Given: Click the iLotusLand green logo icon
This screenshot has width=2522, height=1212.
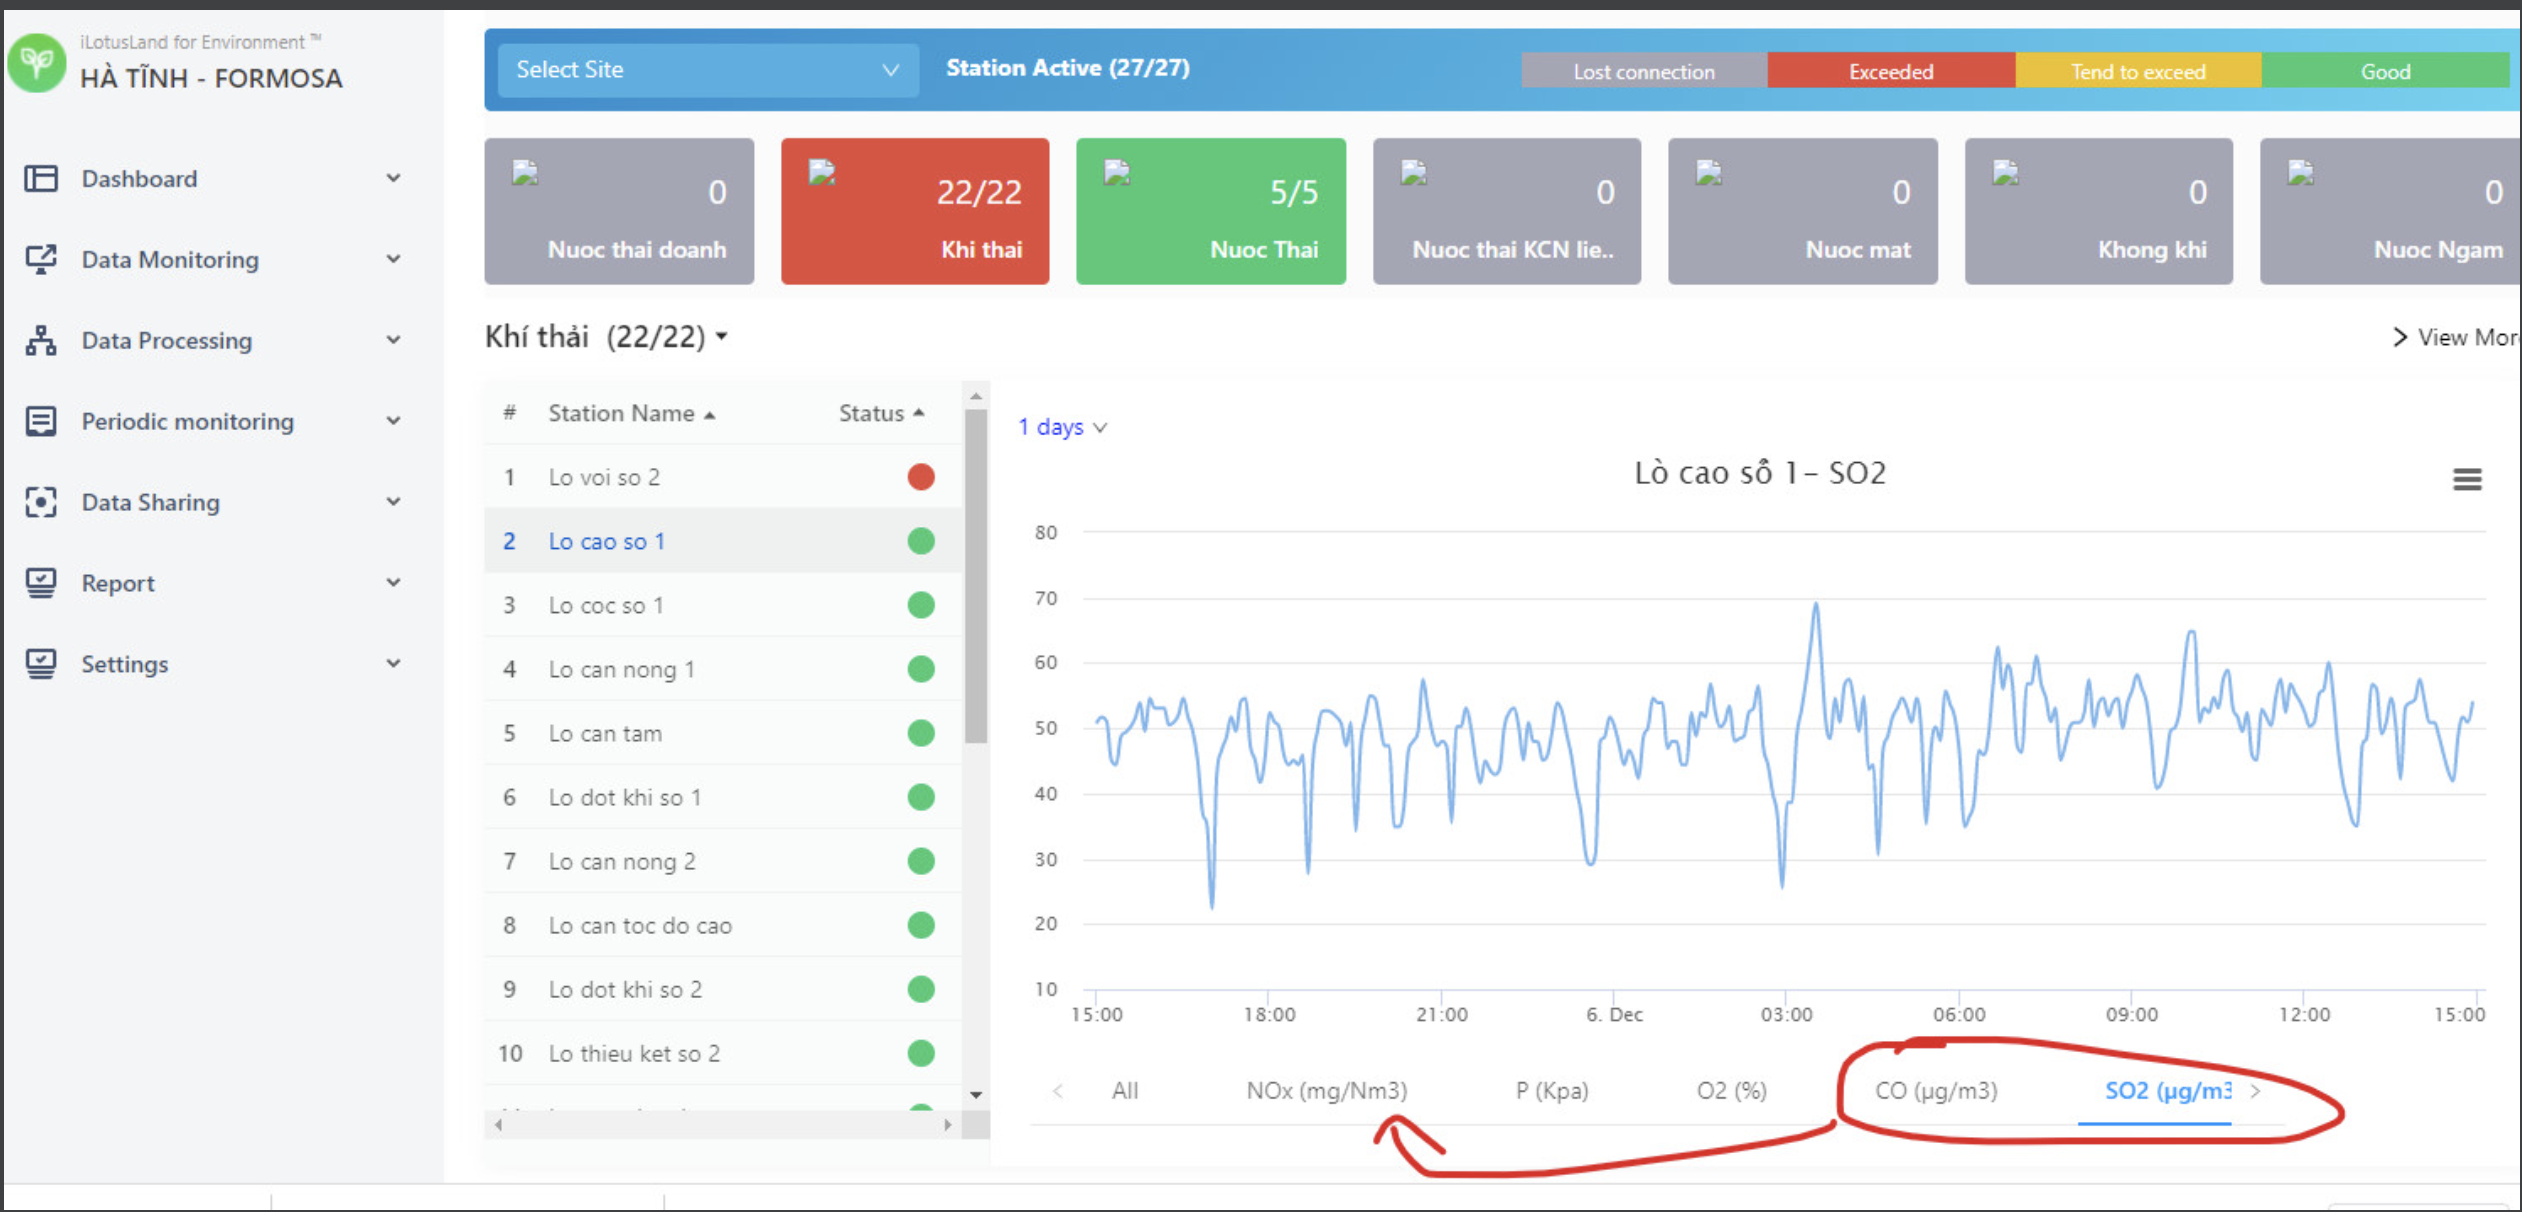Looking at the screenshot, I should click(x=37, y=63).
